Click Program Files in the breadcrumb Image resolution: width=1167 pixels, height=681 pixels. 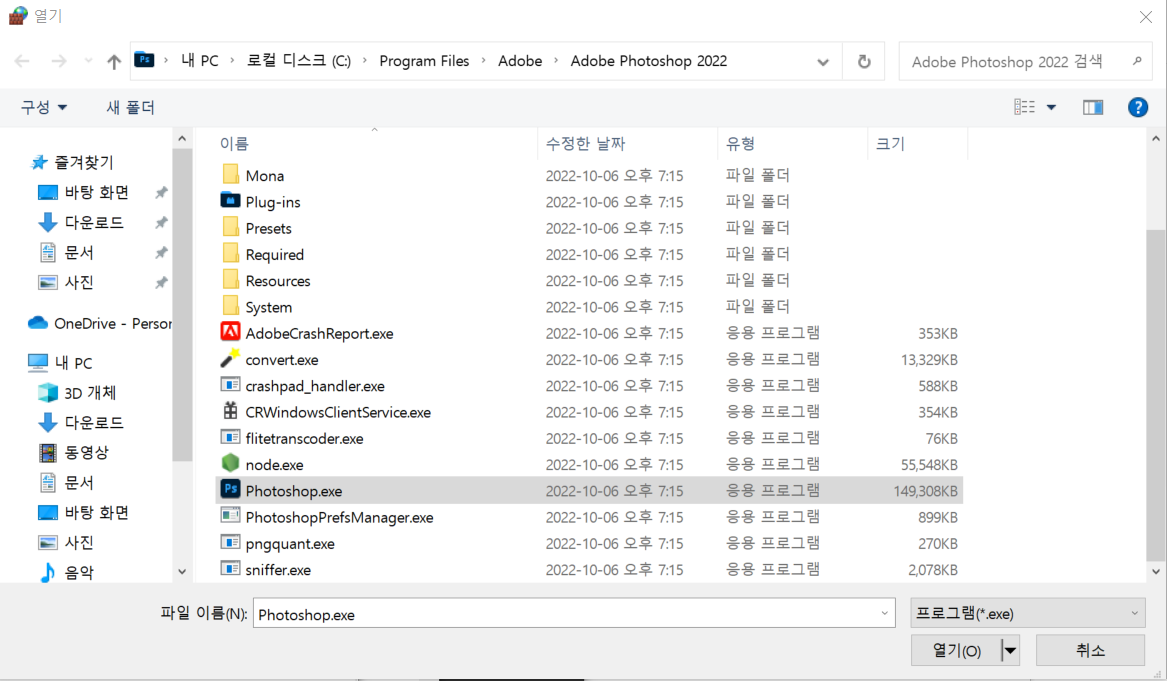pos(424,61)
